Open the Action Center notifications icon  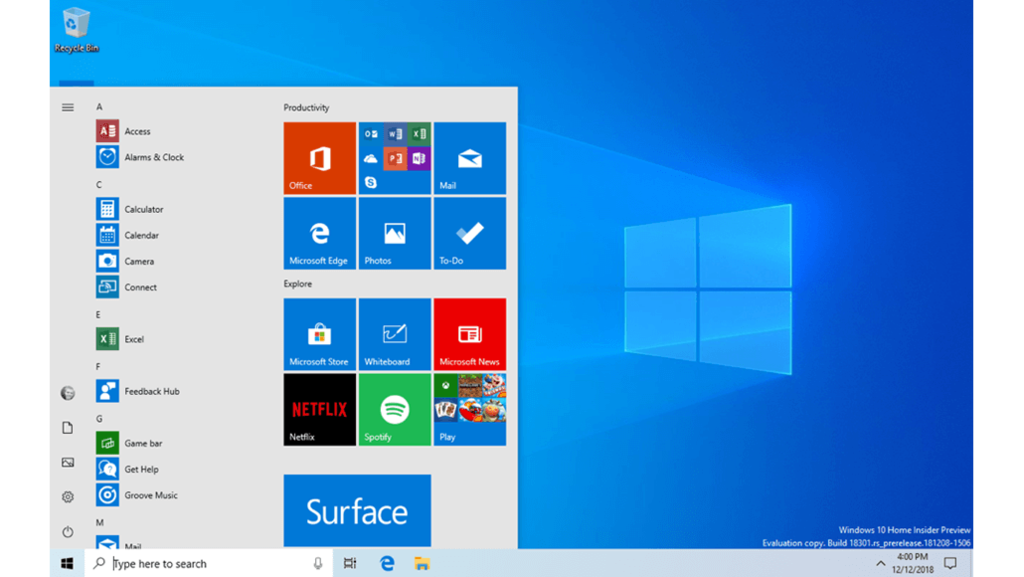tap(950, 563)
